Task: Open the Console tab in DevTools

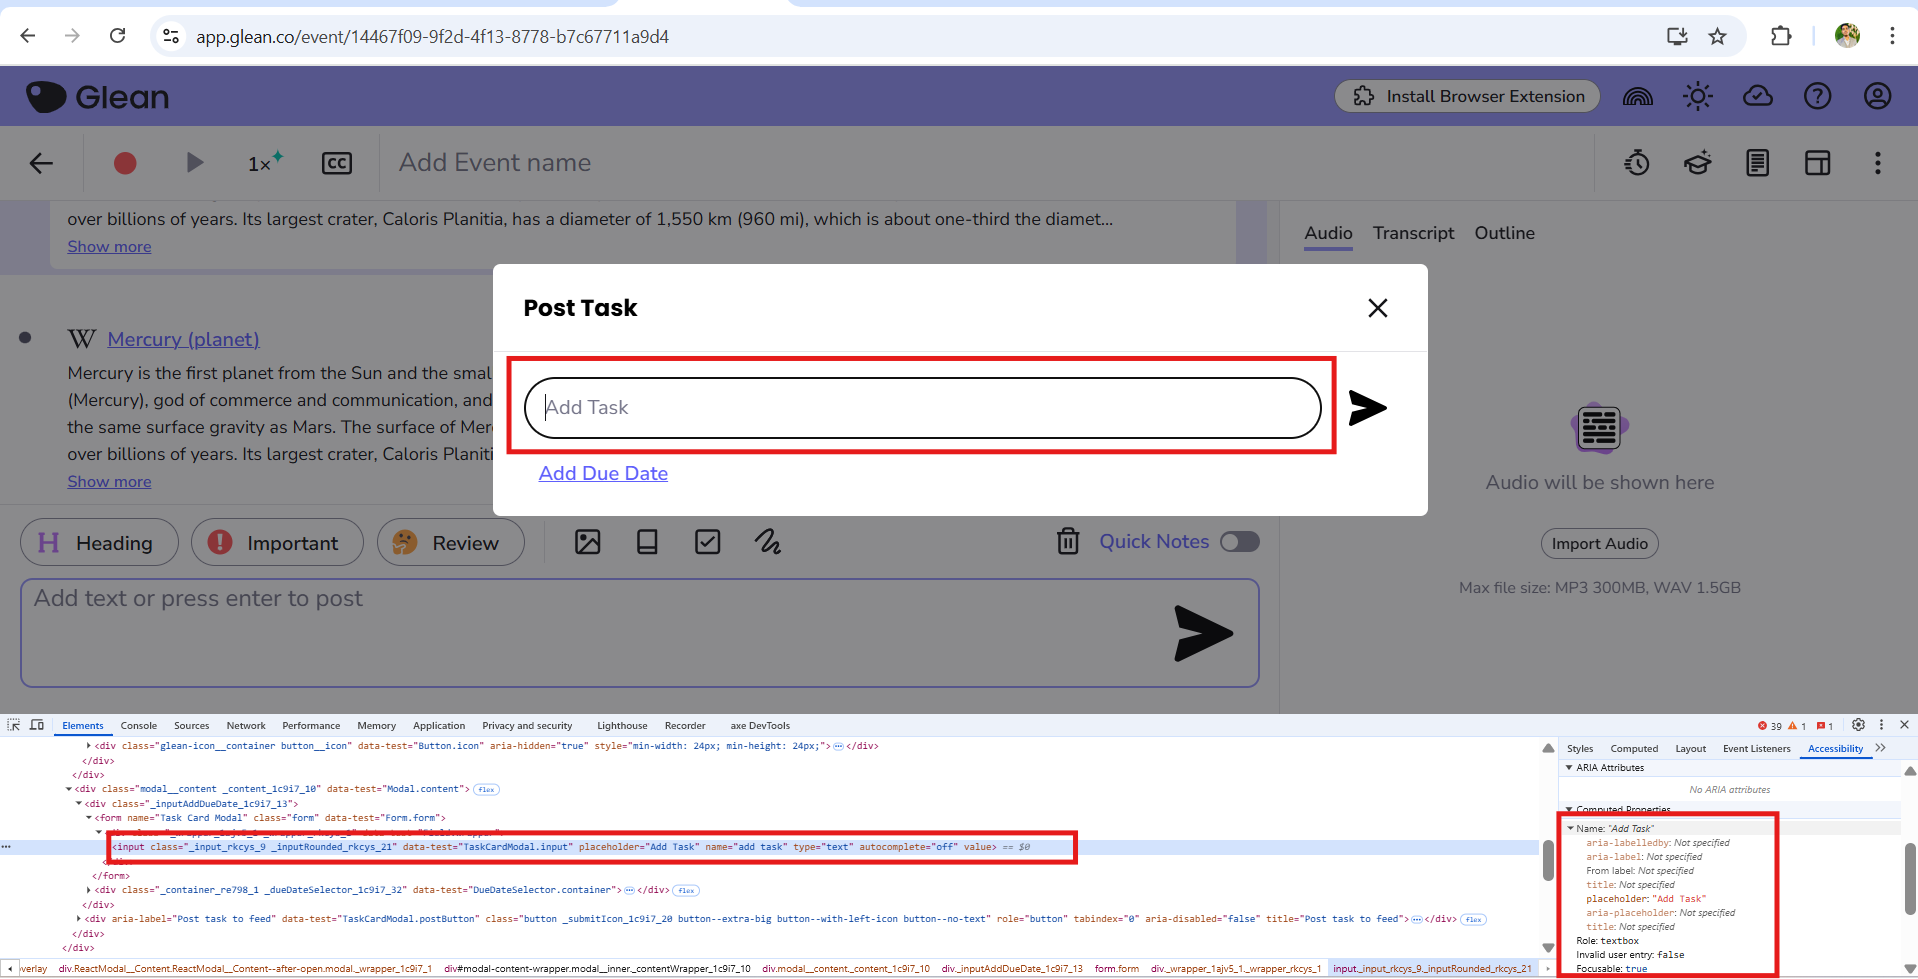Action: tap(138, 726)
